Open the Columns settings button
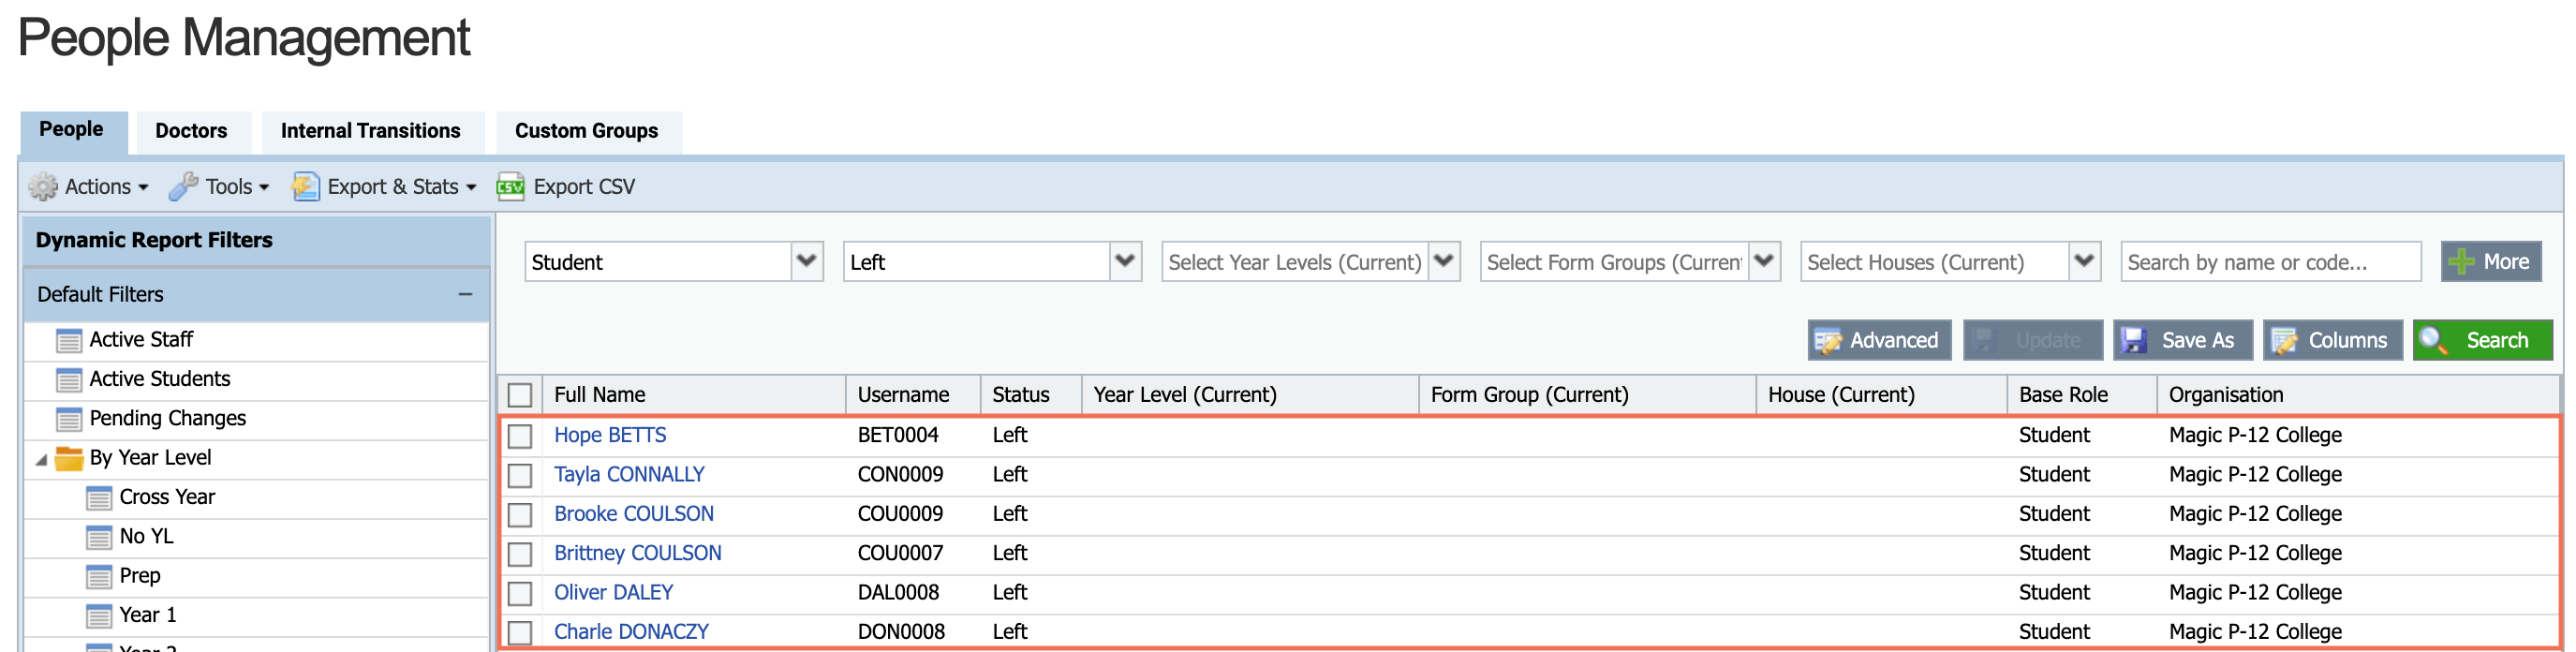Image resolution: width=2576 pixels, height=652 pixels. coord(2332,341)
